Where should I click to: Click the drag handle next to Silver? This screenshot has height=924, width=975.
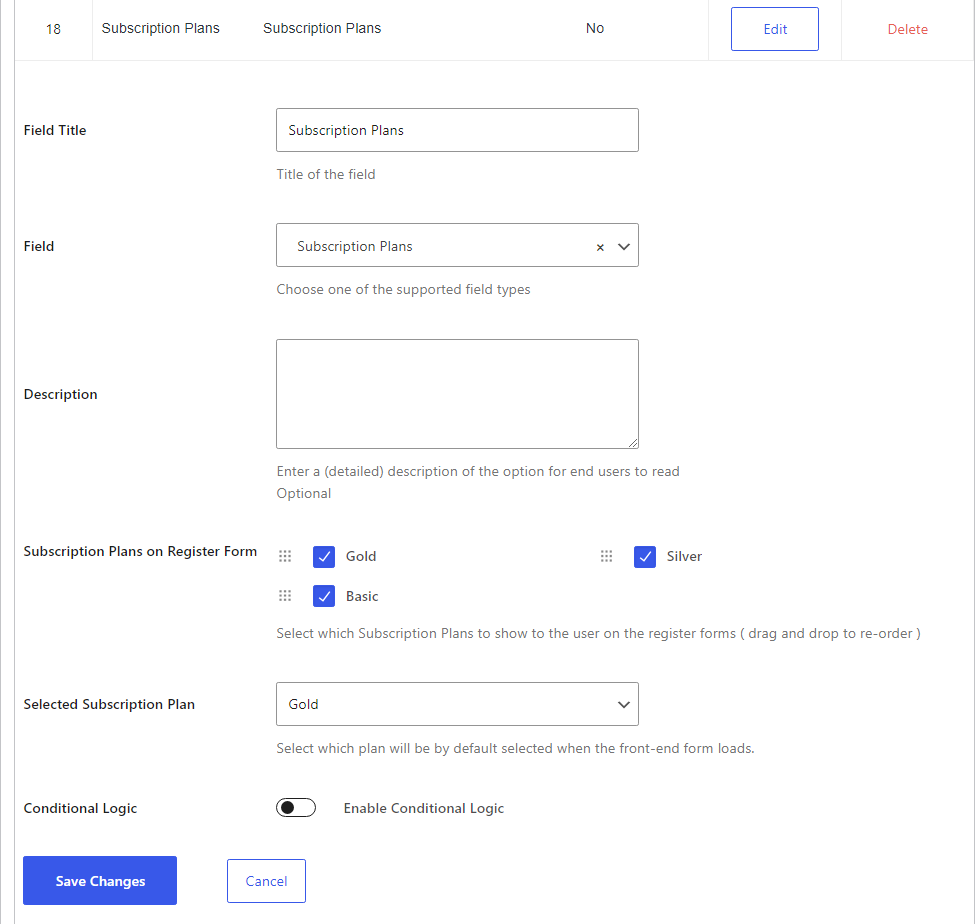pyautogui.click(x=606, y=556)
